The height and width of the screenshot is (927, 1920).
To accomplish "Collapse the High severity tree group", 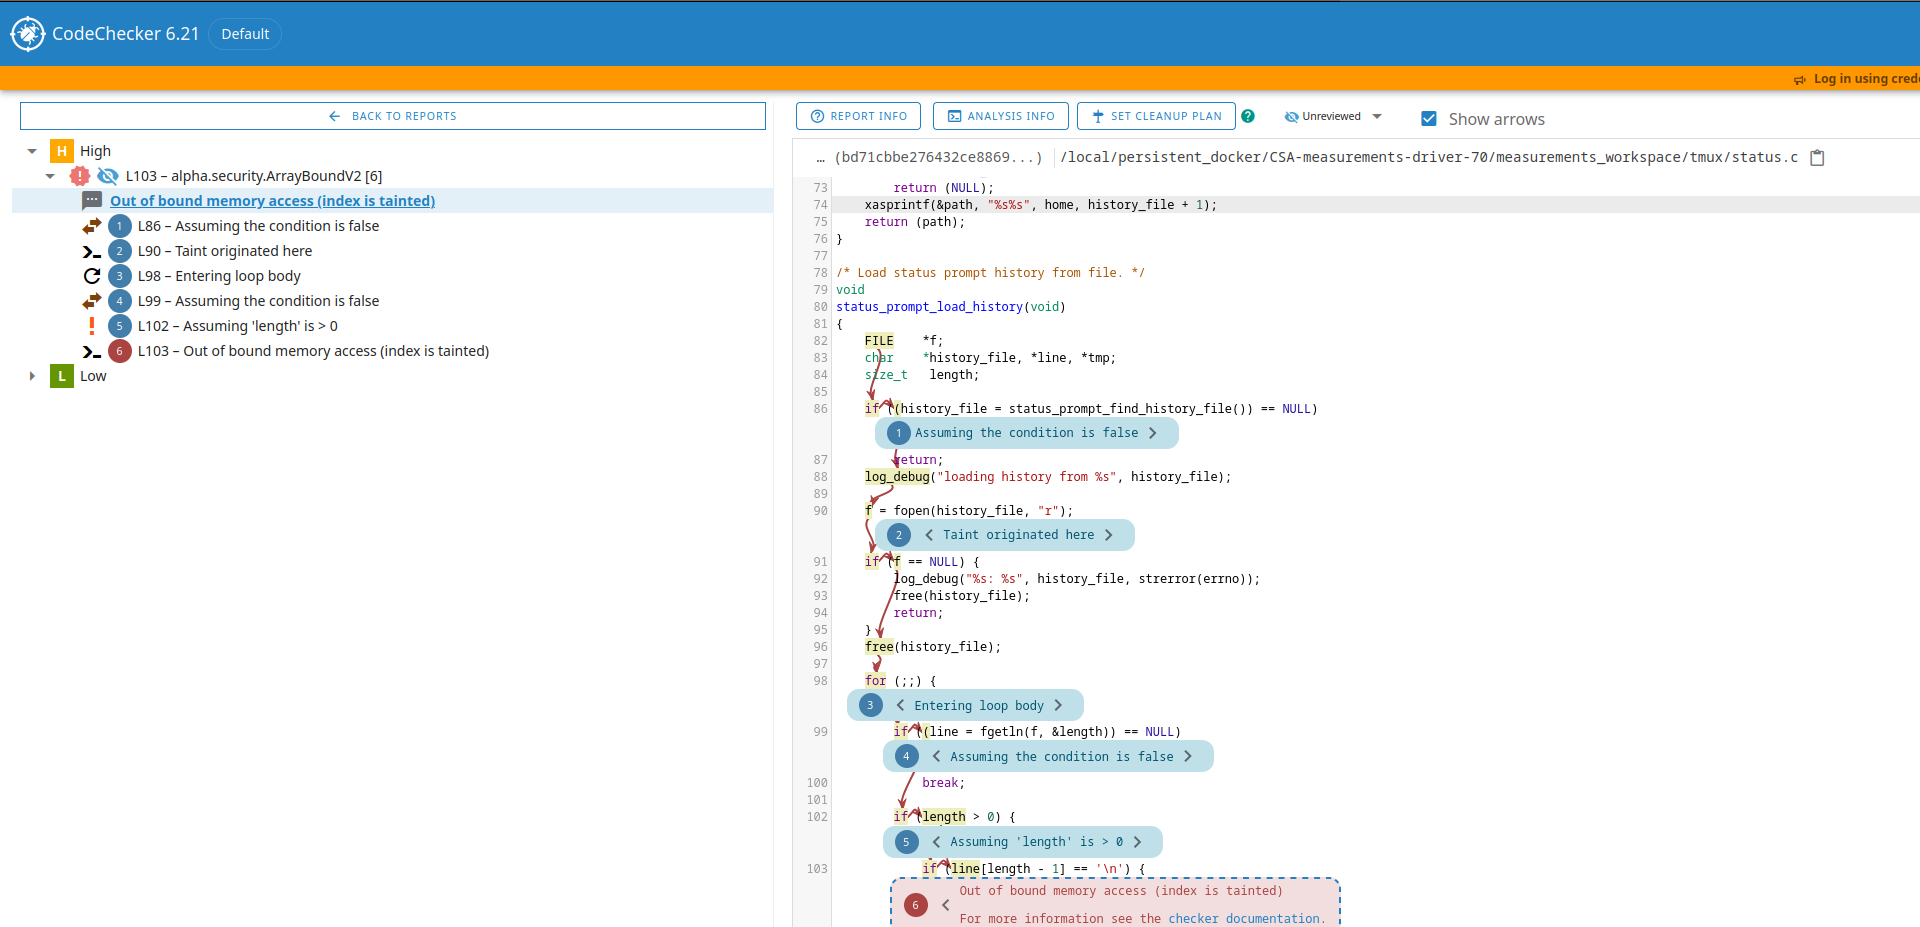I will pos(32,151).
